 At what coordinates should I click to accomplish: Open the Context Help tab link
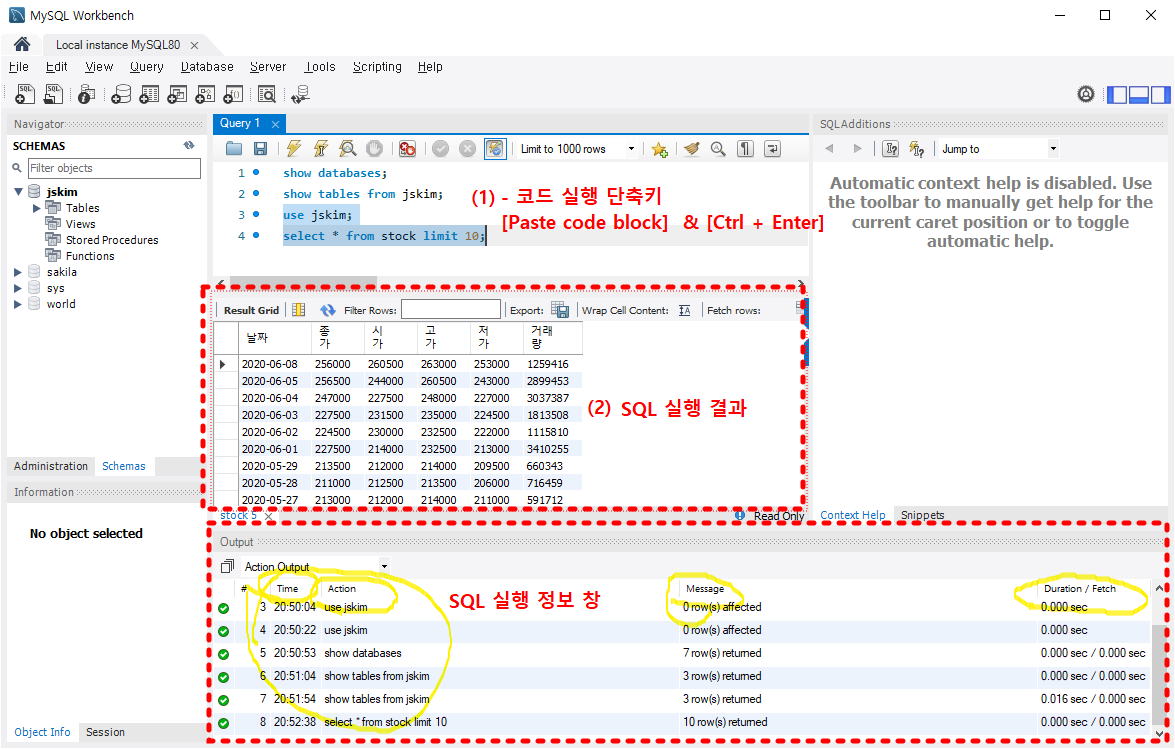852,515
